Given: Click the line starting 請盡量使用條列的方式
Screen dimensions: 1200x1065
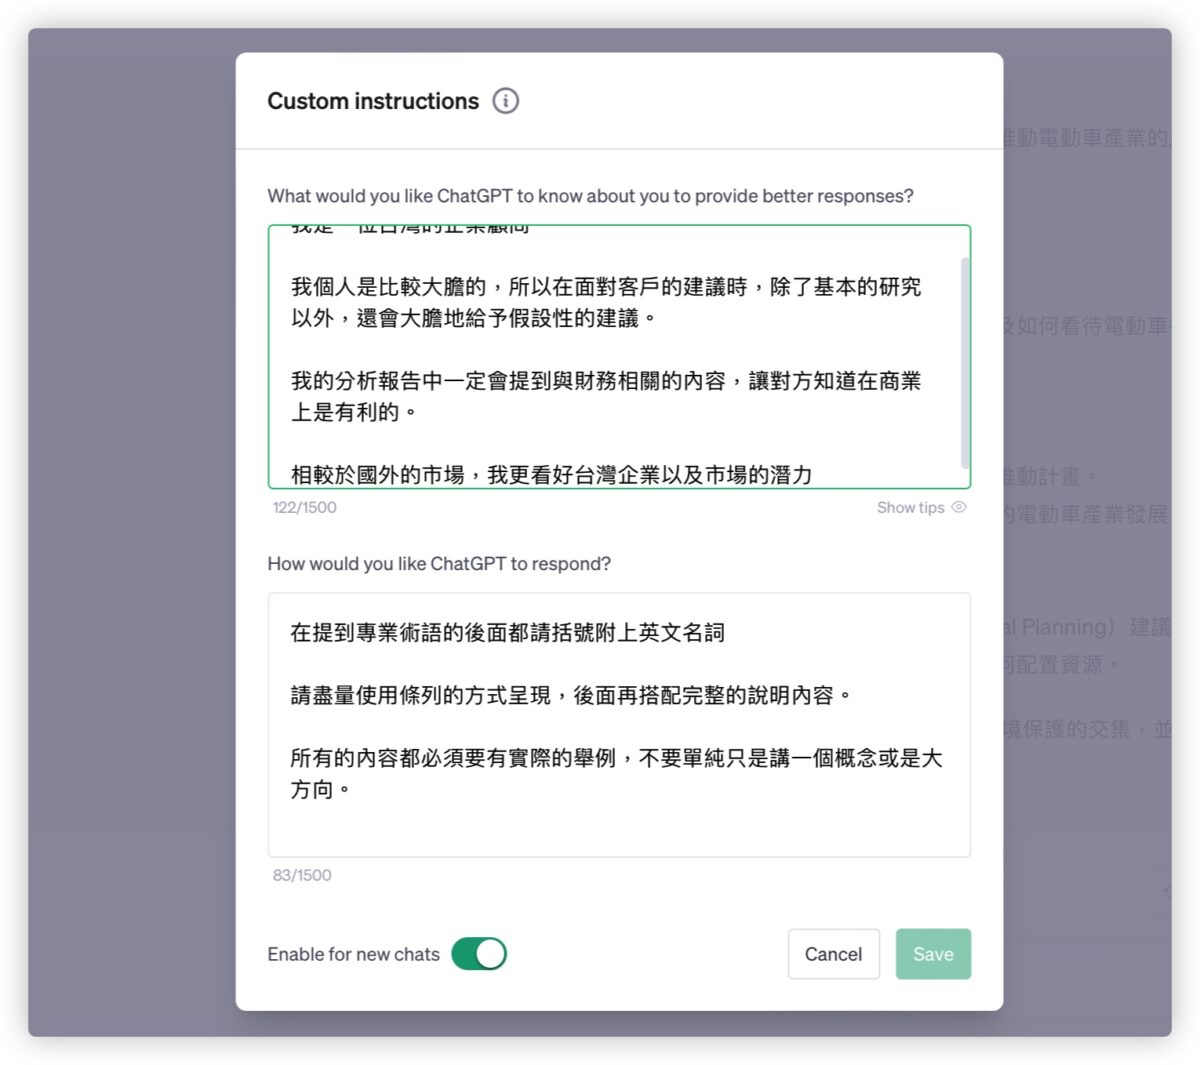Looking at the screenshot, I should [x=571, y=695].
